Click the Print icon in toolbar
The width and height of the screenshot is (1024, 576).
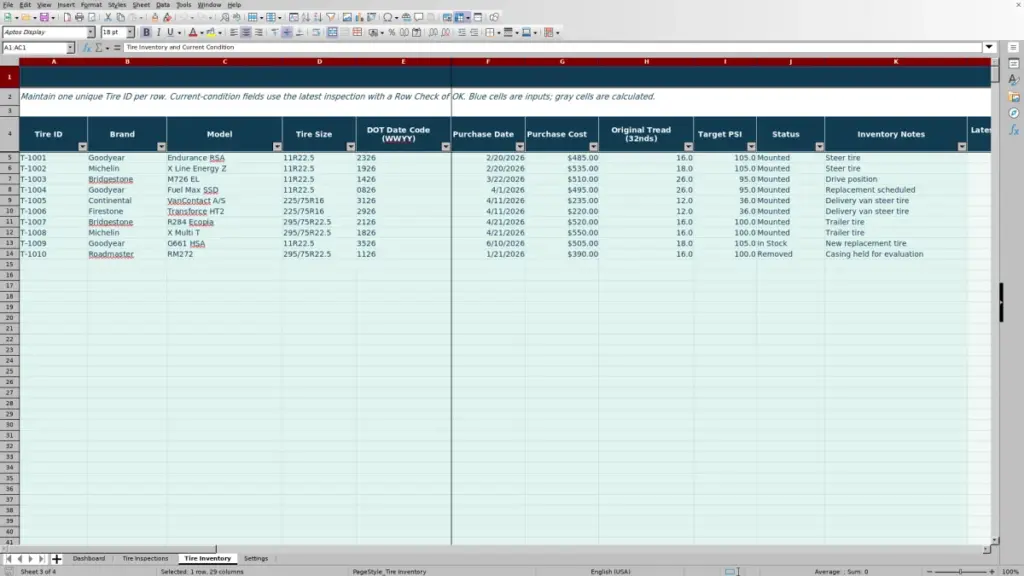79,18
